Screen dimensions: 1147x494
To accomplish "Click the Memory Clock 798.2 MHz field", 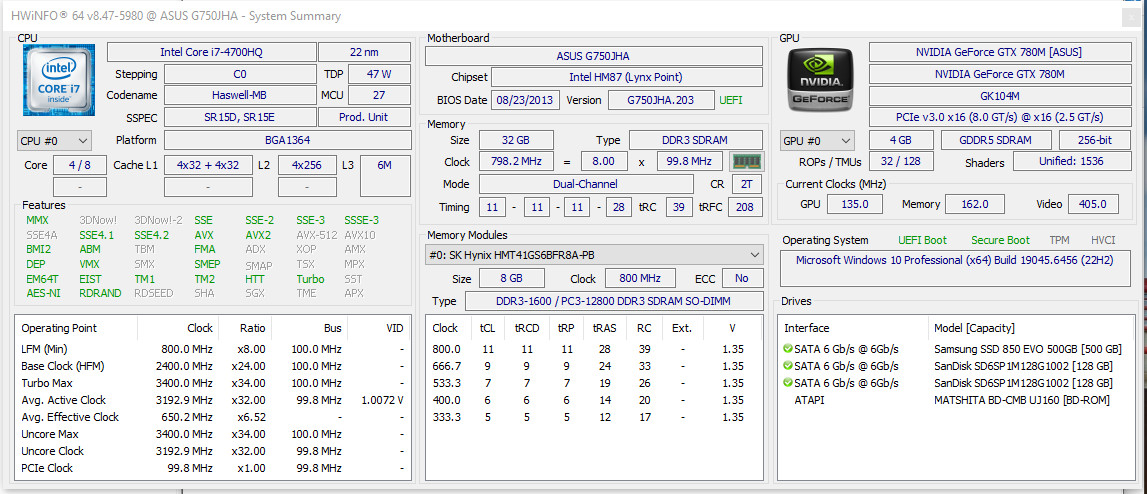I will tap(516, 162).
